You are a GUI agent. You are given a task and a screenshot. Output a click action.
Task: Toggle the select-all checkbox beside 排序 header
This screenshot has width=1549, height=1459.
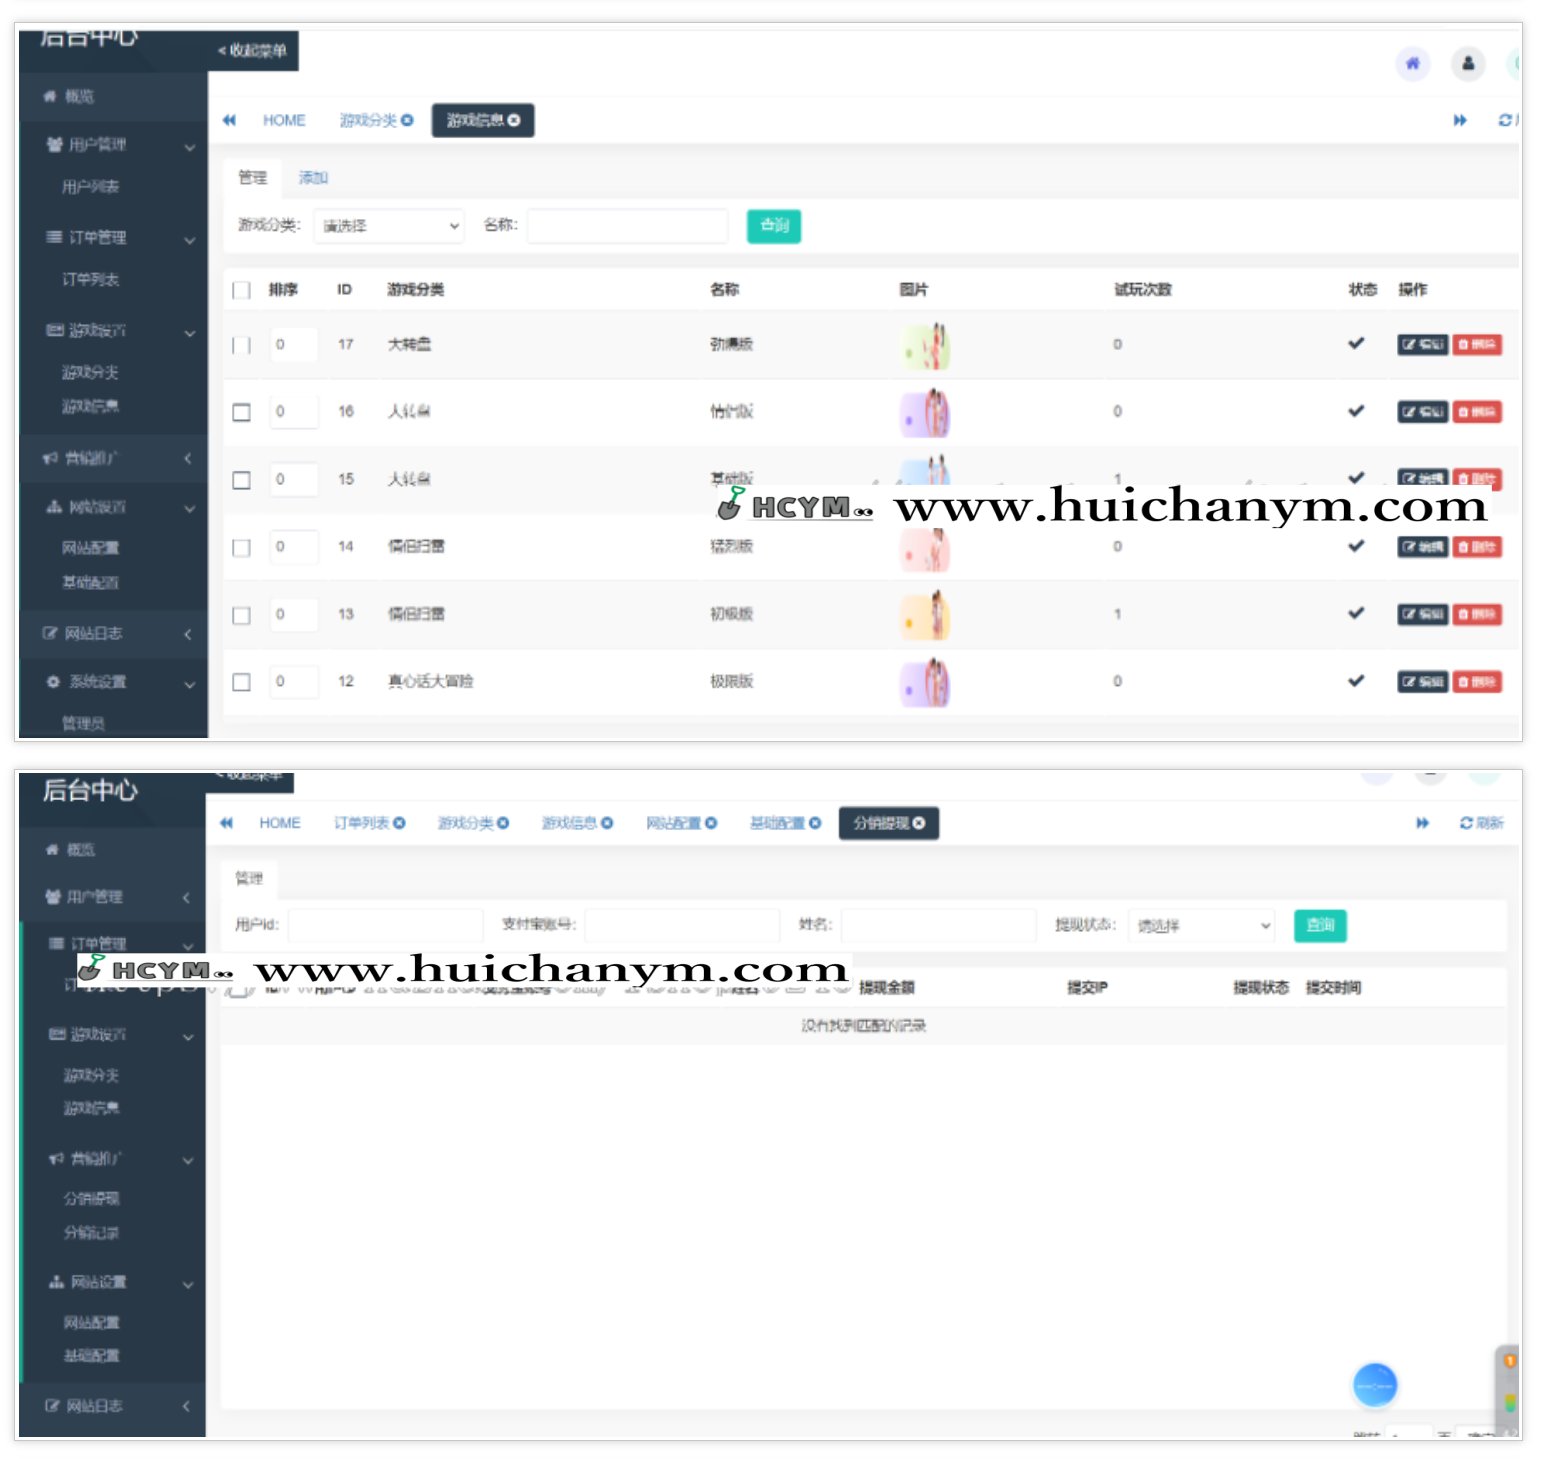pyautogui.click(x=241, y=290)
